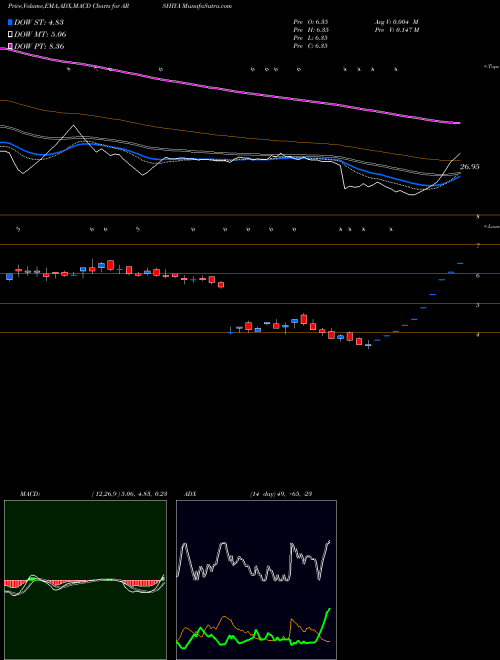The height and width of the screenshot is (660, 500).
Task: Click the 'Avg V: 0.004 M' volume text
Action: point(396,22)
